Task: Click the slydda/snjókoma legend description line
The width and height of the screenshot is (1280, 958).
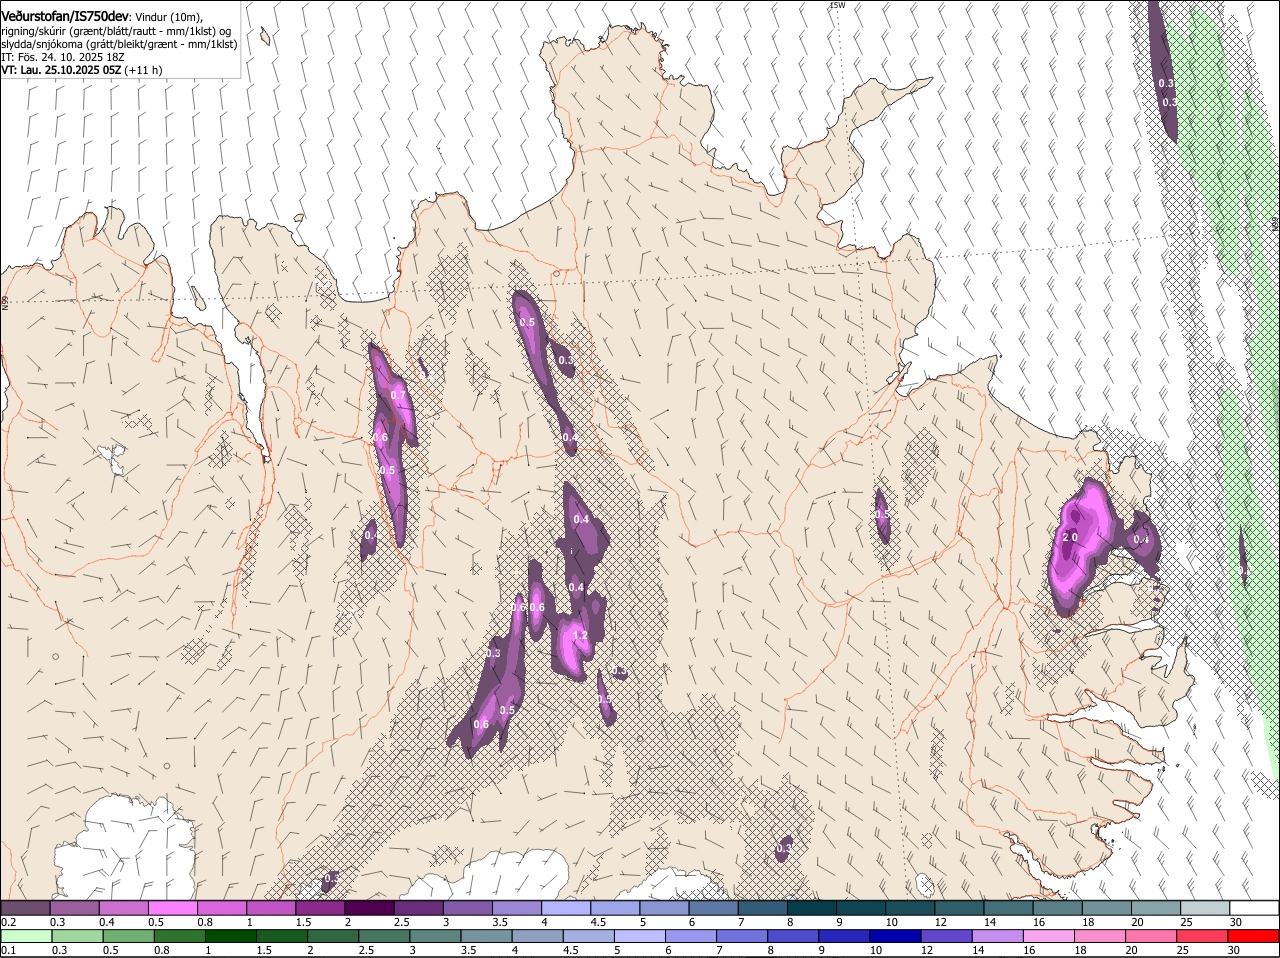Action: tap(118, 44)
